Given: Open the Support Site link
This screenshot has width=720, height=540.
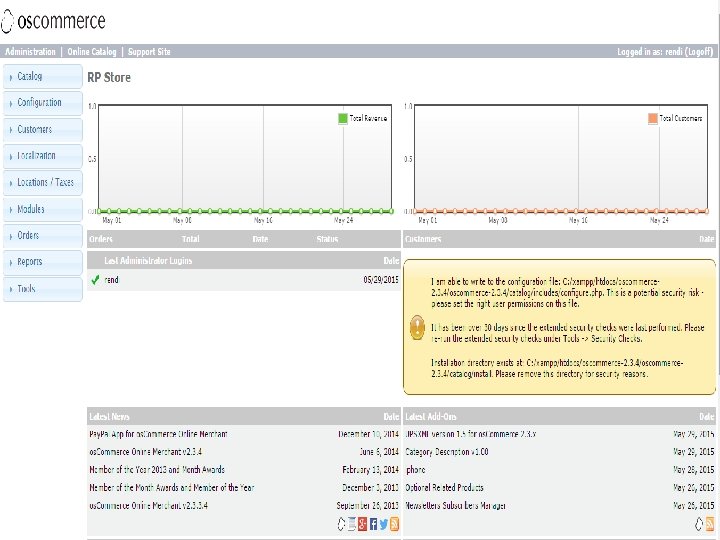Looking at the screenshot, I should 149,51.
